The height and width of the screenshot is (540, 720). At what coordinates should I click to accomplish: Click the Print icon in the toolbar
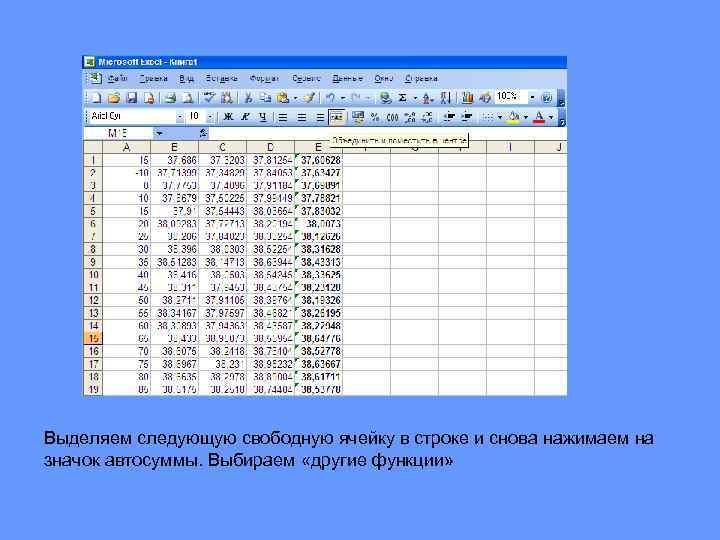tap(171, 97)
